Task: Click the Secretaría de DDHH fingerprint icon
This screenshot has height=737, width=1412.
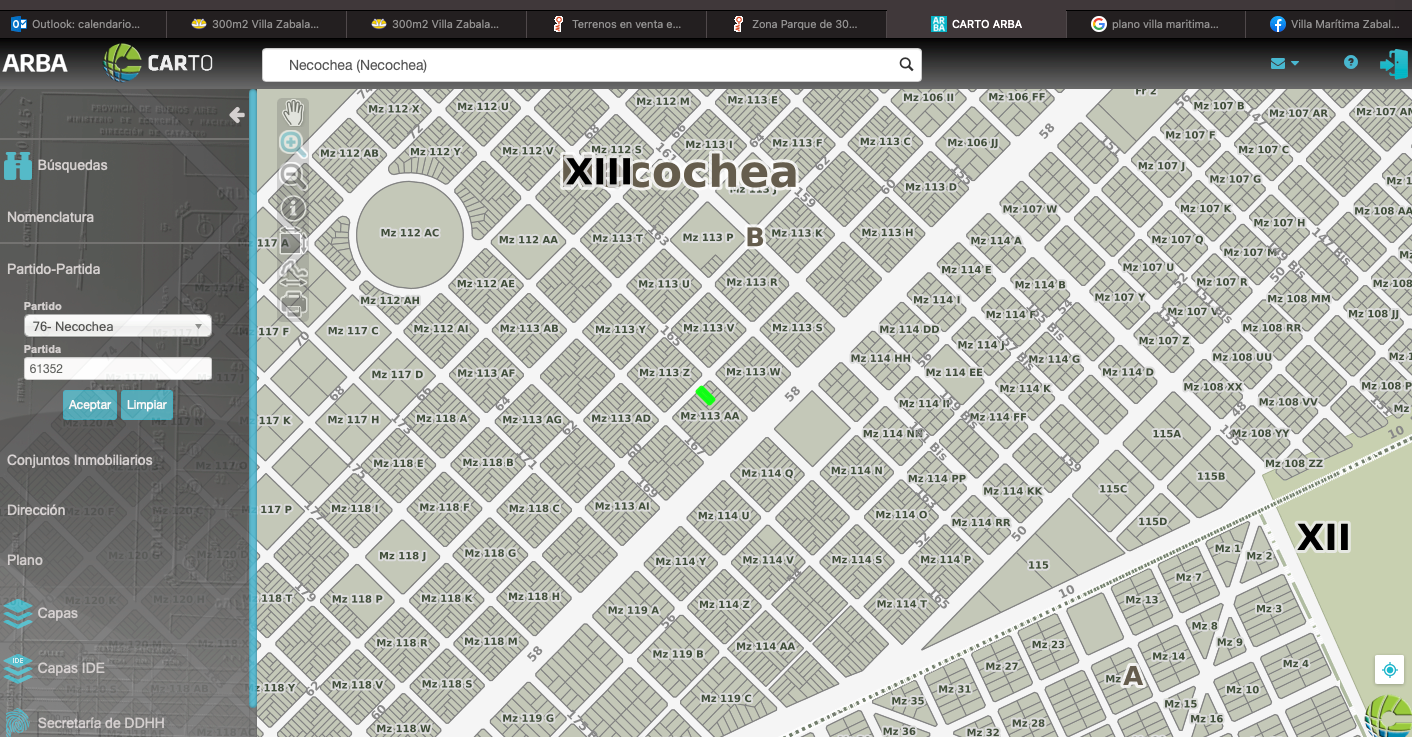Action: click(x=18, y=723)
